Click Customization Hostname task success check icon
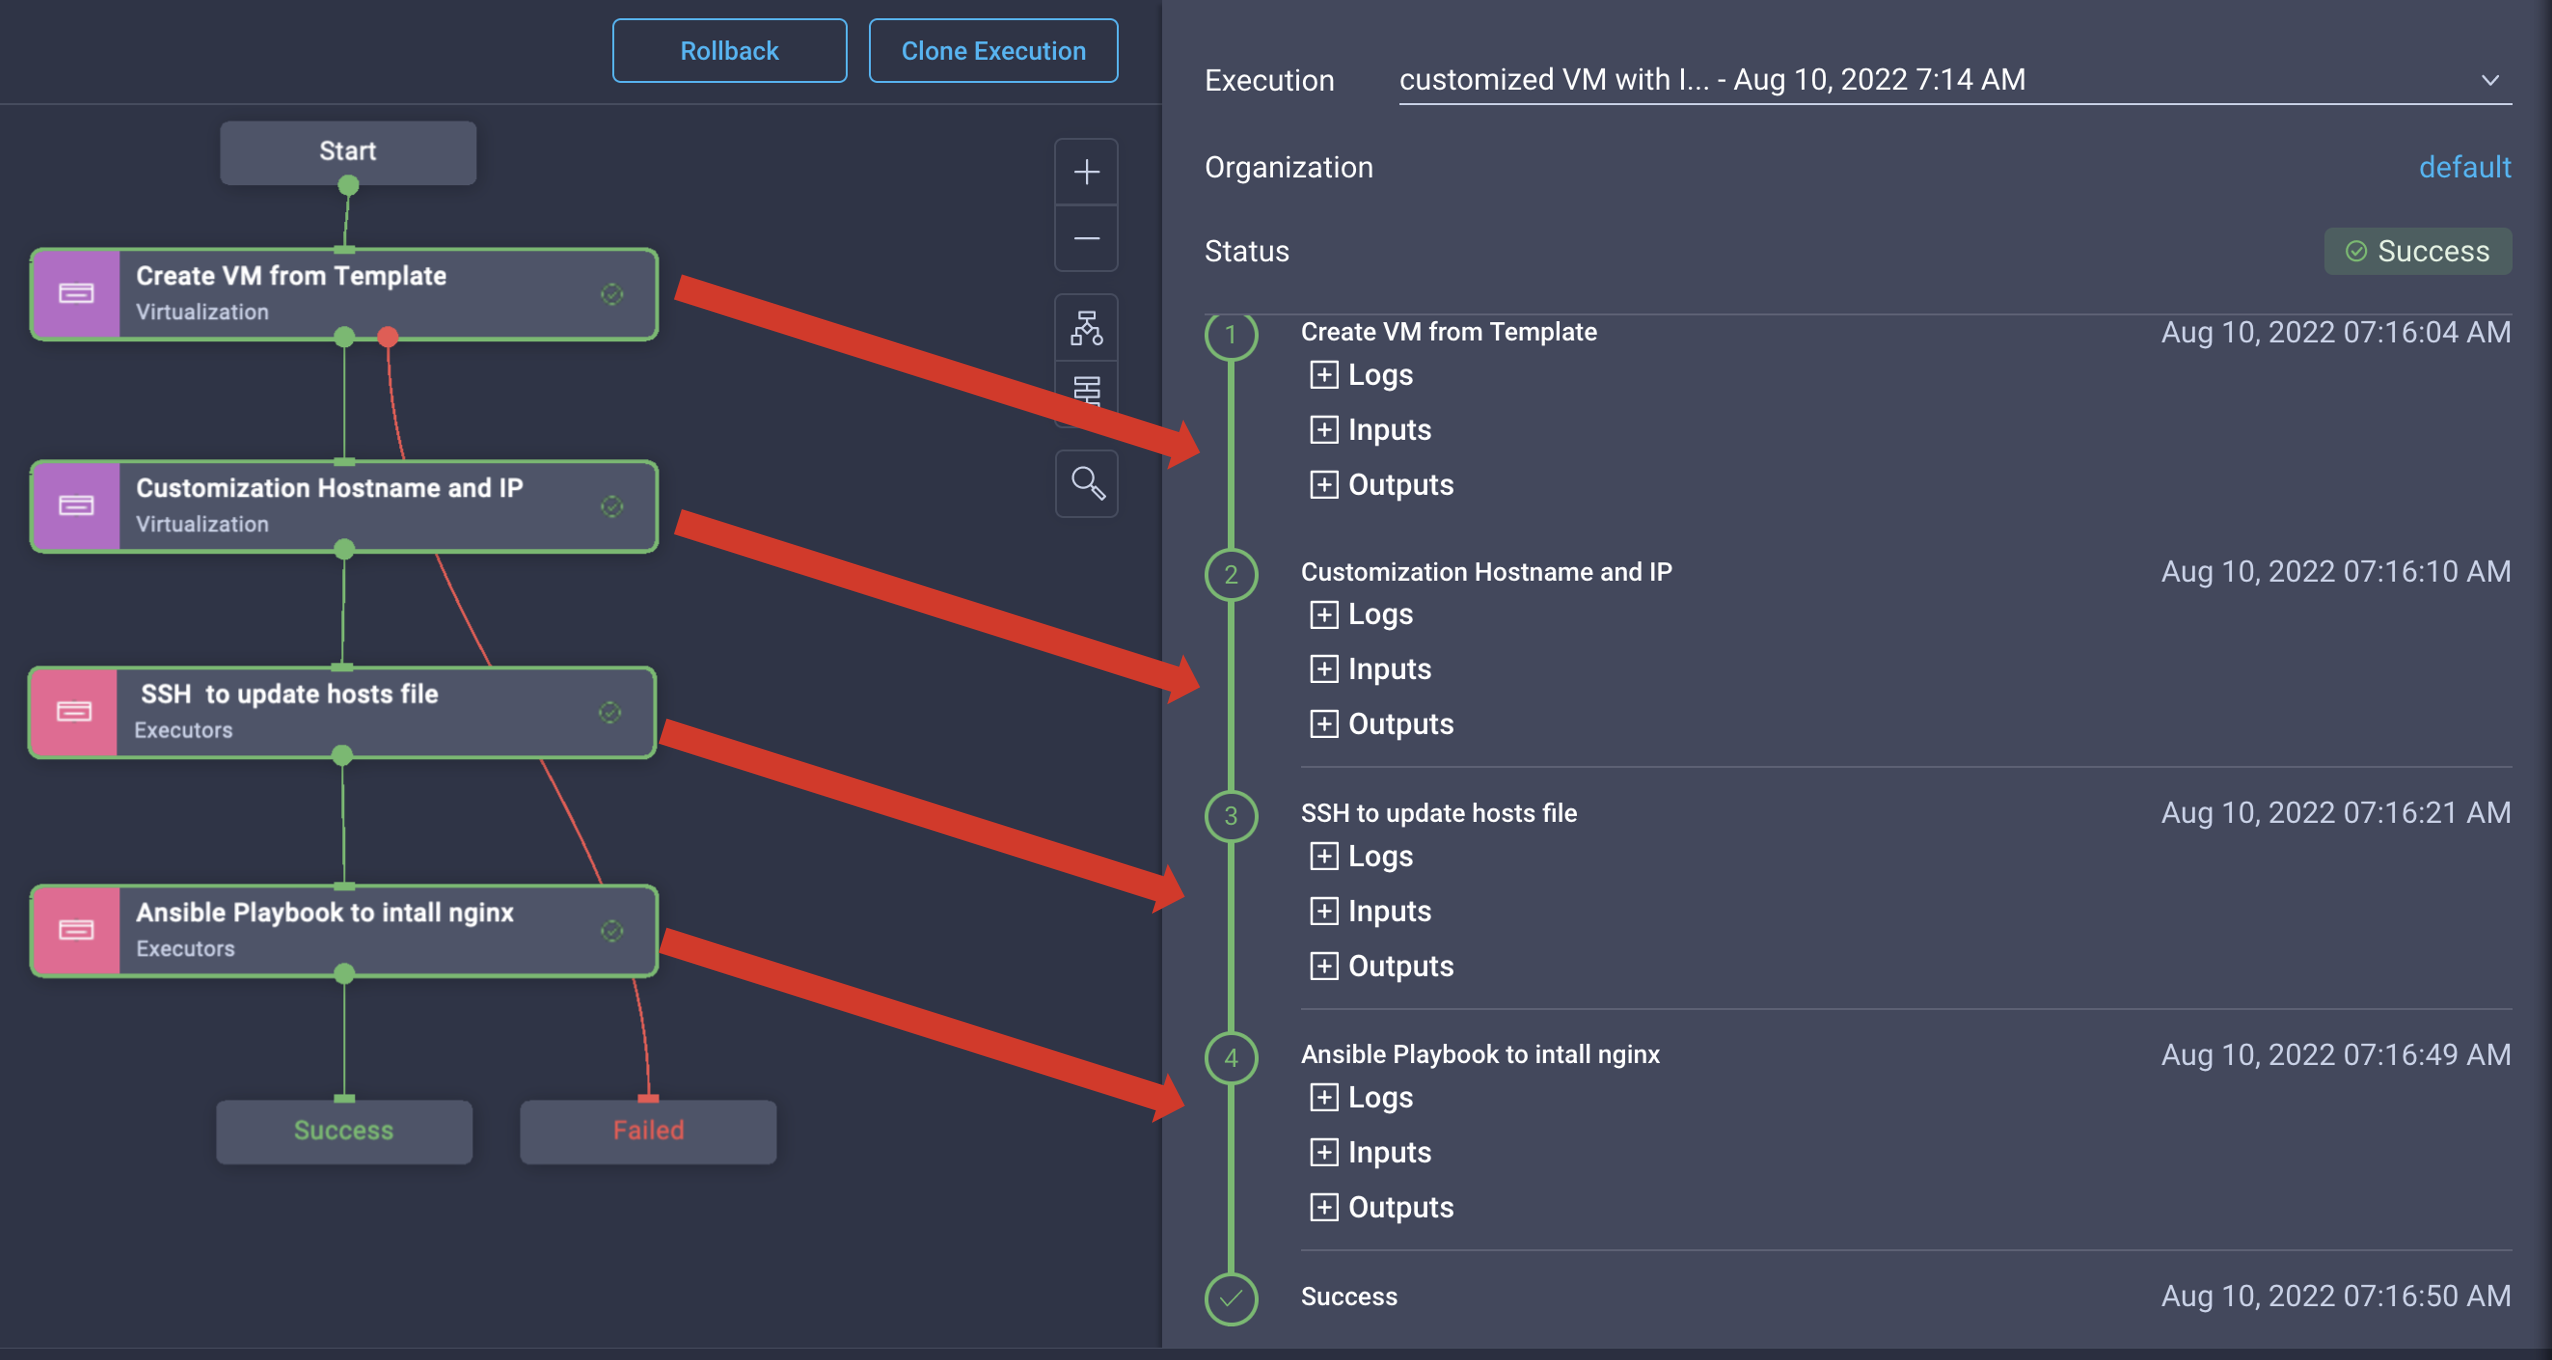Viewport: 2552px width, 1360px height. [612, 507]
